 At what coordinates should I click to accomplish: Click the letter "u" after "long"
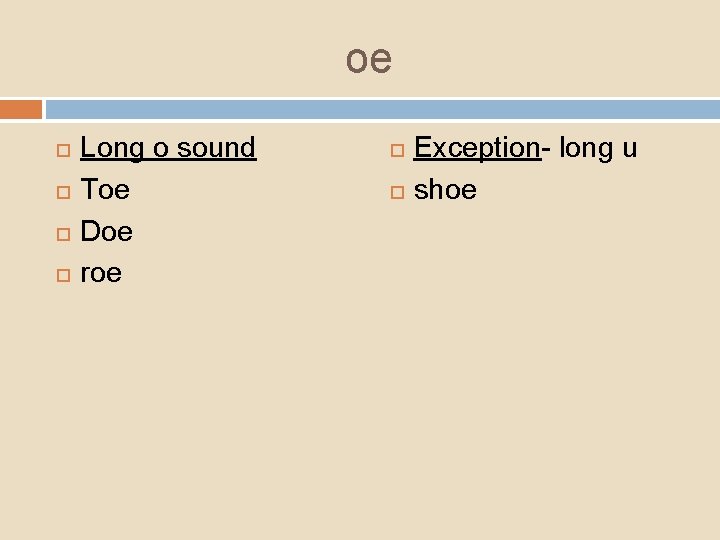[x=629, y=149]
